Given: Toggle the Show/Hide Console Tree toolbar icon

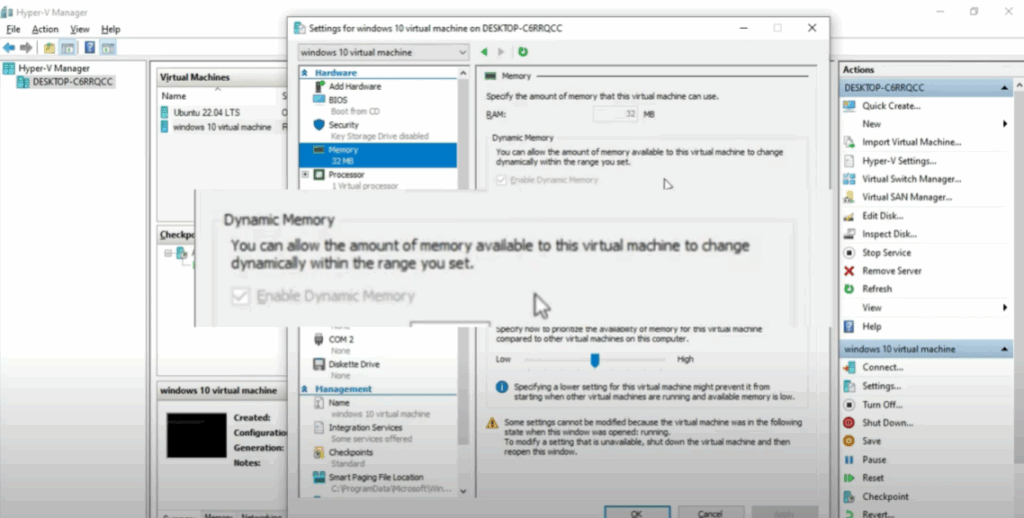Looking at the screenshot, I should [67, 48].
